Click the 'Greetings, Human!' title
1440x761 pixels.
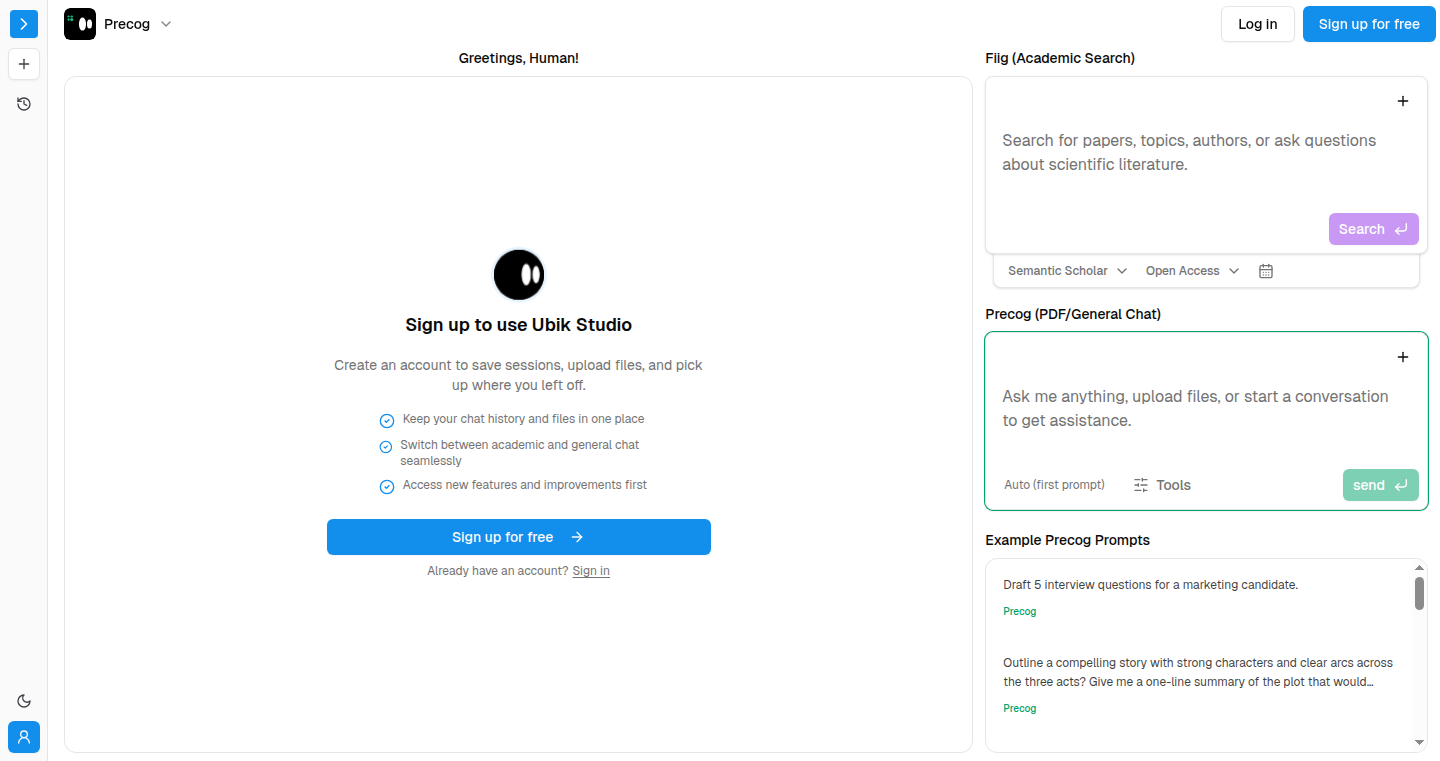(x=519, y=58)
